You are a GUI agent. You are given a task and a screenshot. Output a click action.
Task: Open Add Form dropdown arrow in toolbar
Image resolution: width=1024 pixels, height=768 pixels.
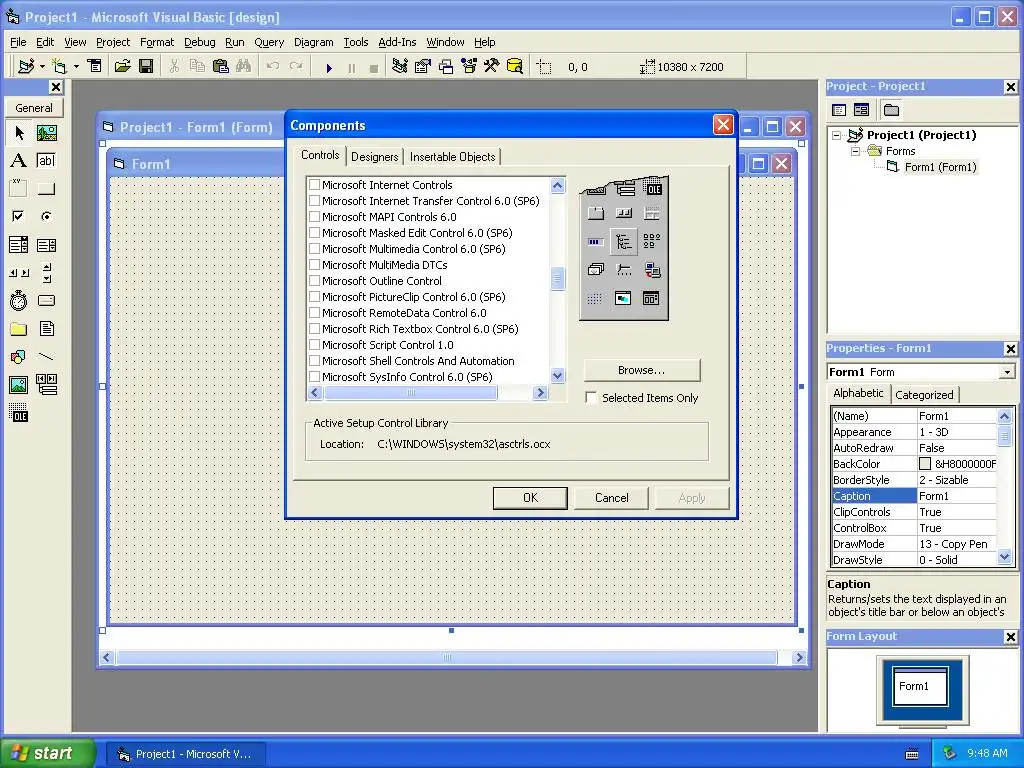point(76,66)
